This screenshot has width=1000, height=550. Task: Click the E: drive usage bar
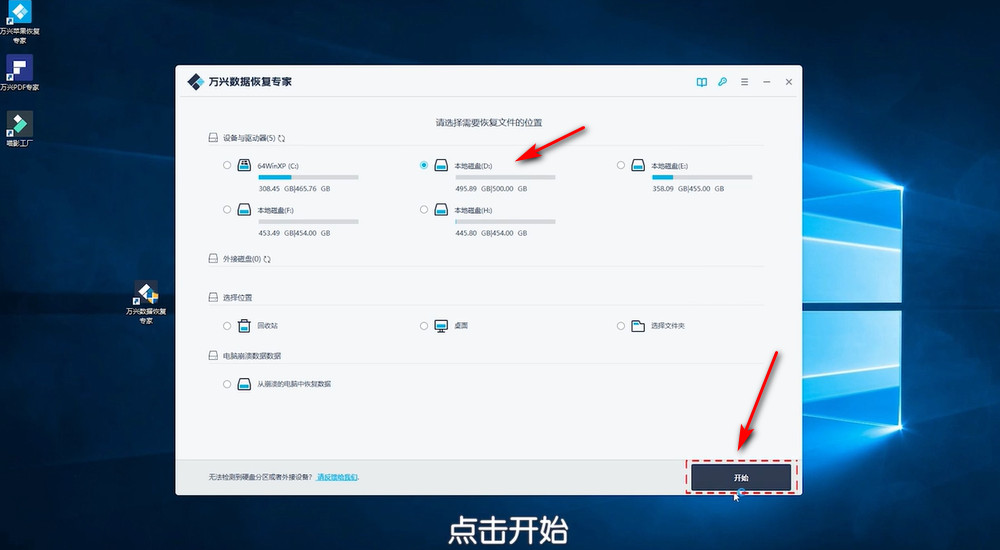click(702, 177)
